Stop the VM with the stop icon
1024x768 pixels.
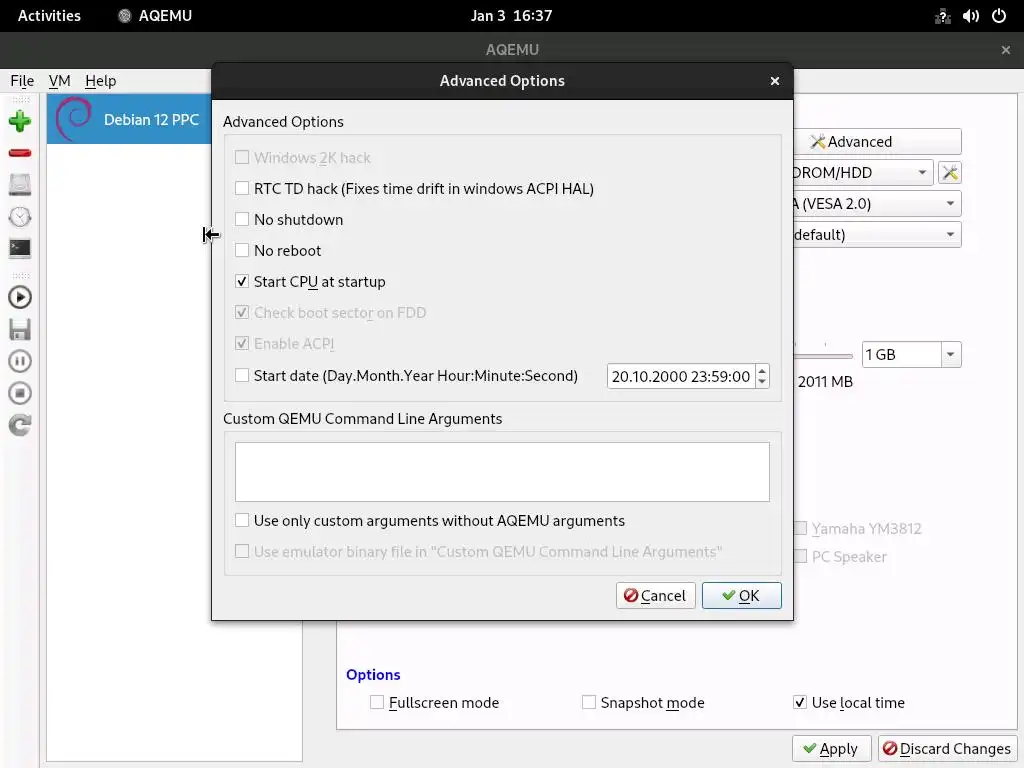click(x=20, y=393)
